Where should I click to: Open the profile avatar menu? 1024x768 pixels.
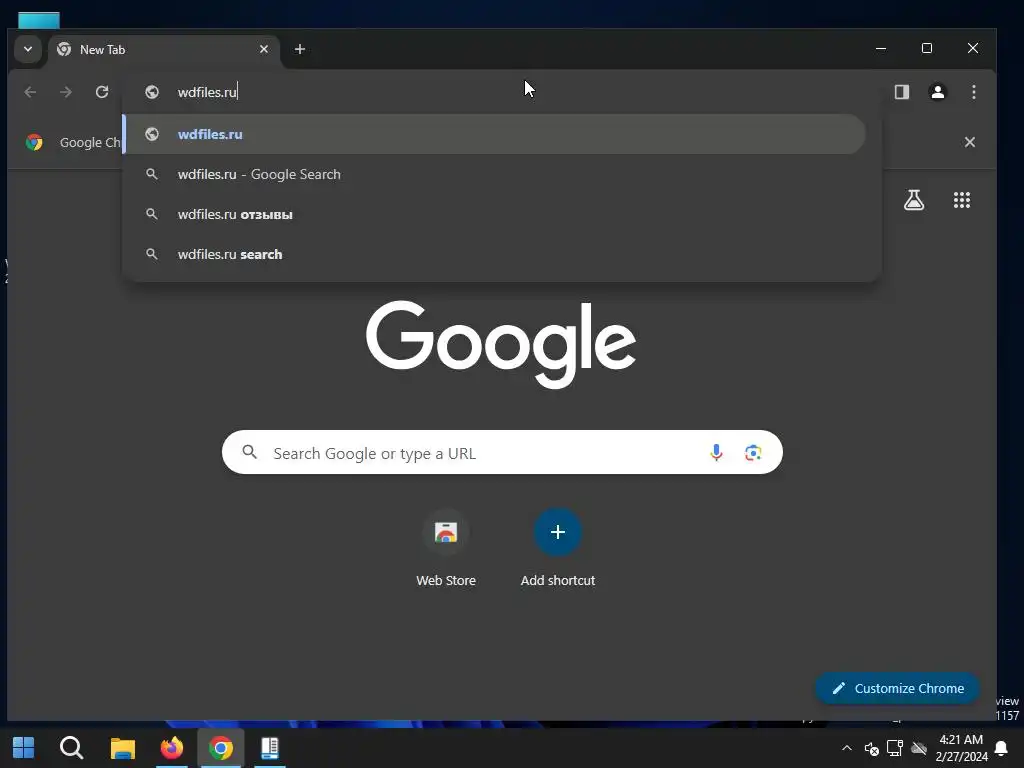pos(938,92)
